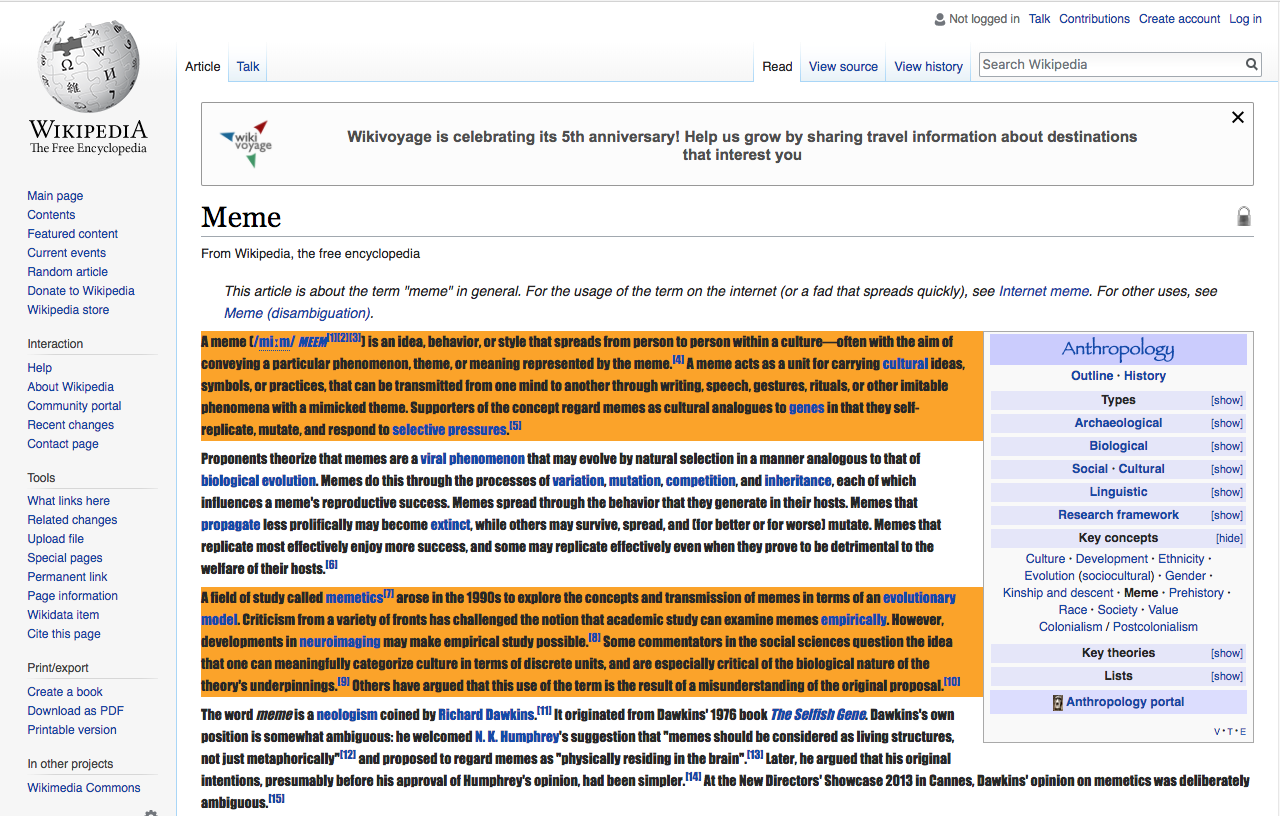Open Community portal link
Viewport: 1280px width, 816px height.
(74, 406)
